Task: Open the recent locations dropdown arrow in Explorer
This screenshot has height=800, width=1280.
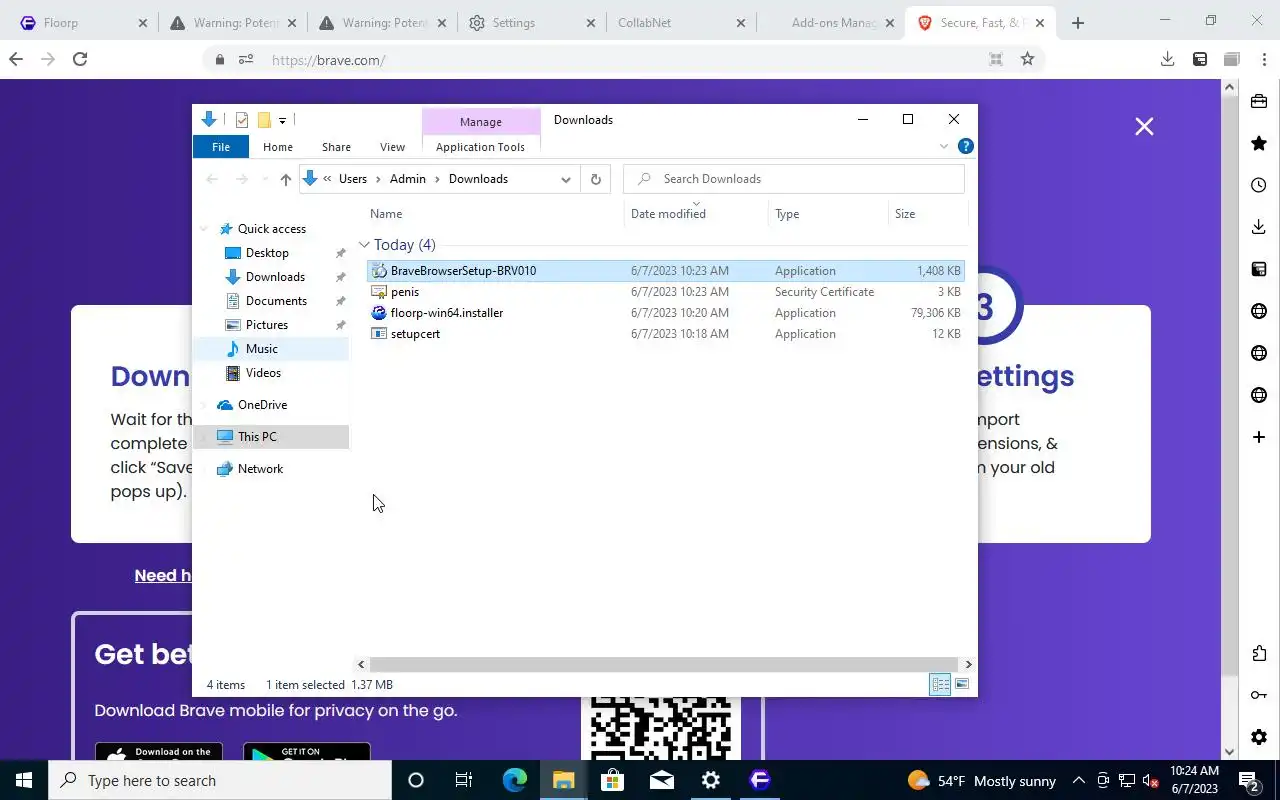Action: click(264, 179)
